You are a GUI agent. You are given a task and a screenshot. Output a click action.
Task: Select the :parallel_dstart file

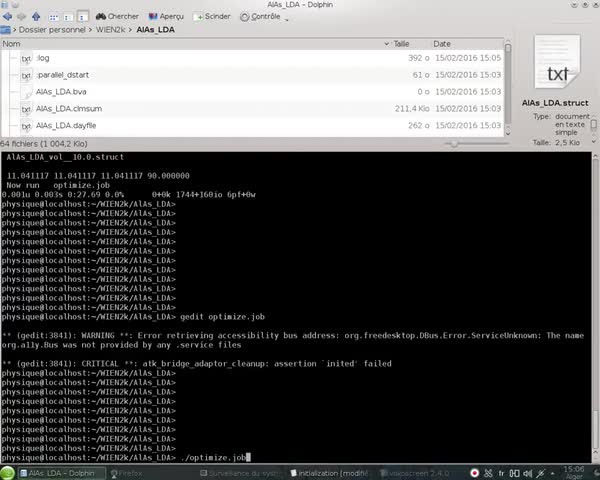coord(62,75)
